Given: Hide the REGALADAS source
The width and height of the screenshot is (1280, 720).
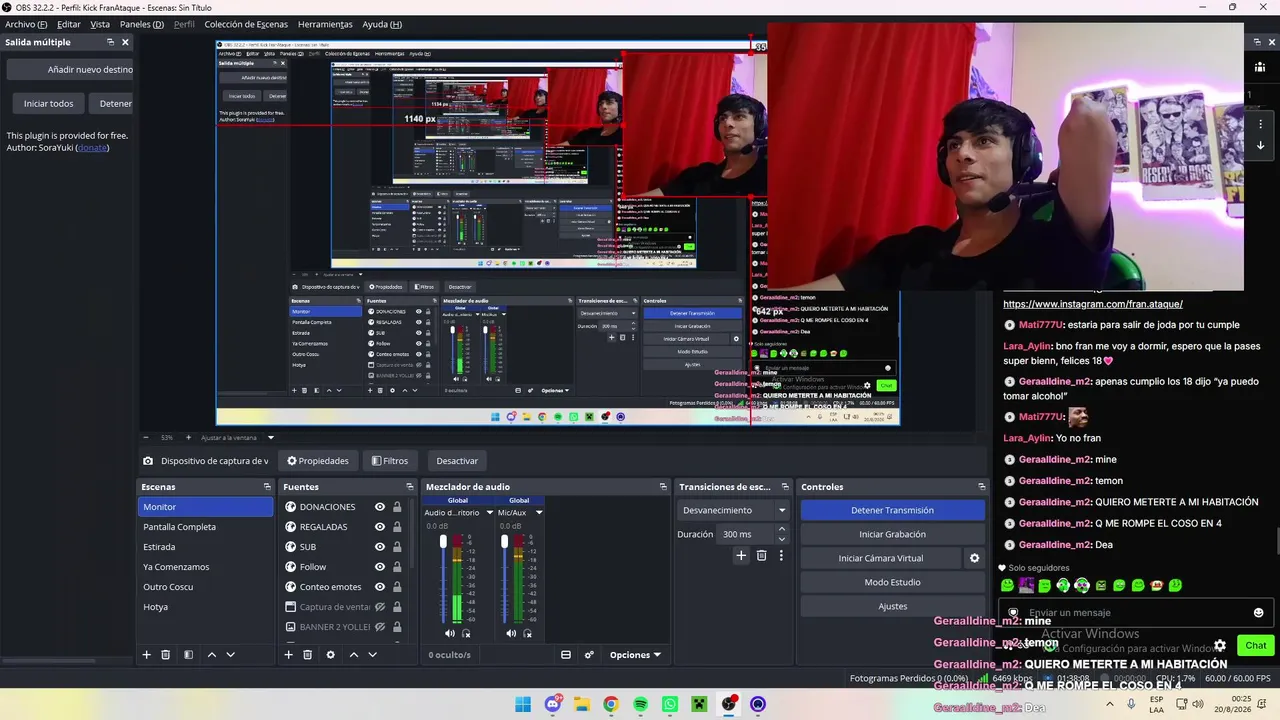Looking at the screenshot, I should (380, 527).
